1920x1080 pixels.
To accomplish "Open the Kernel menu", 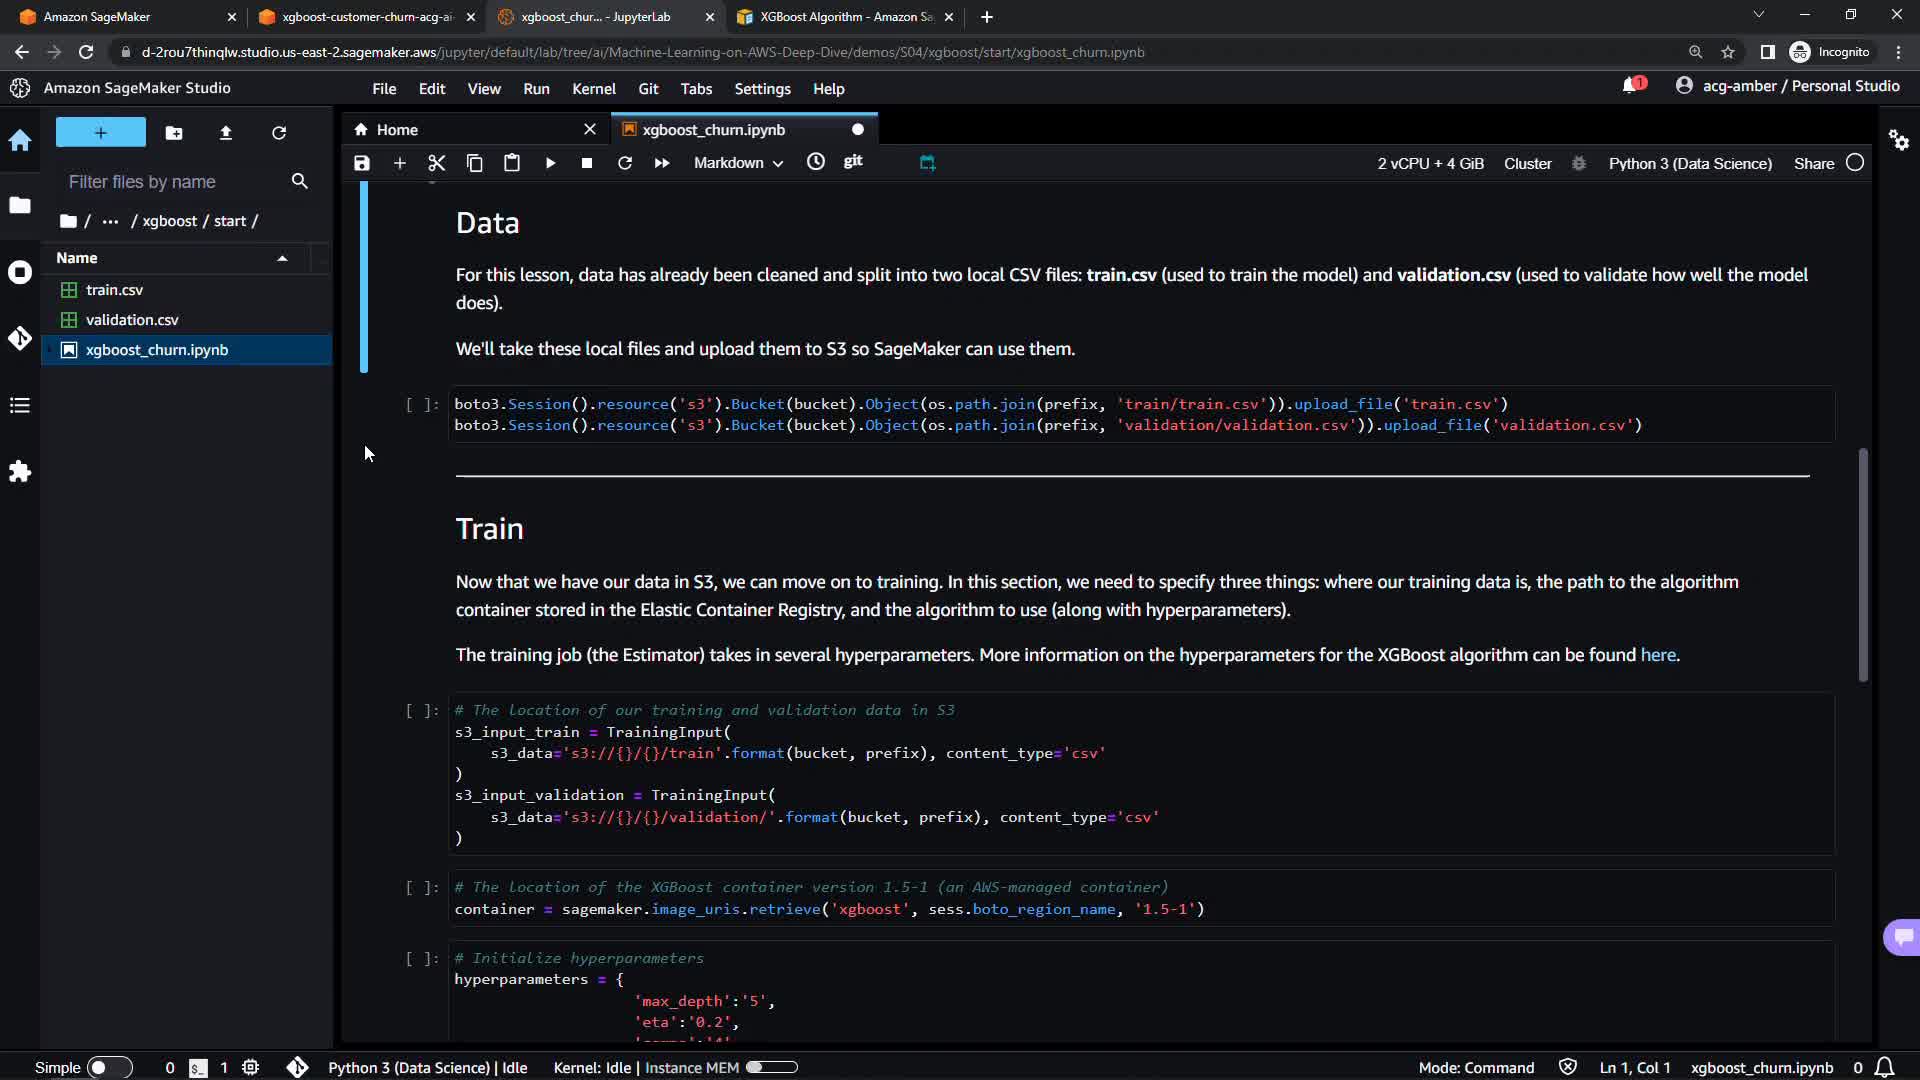I will tap(593, 89).
